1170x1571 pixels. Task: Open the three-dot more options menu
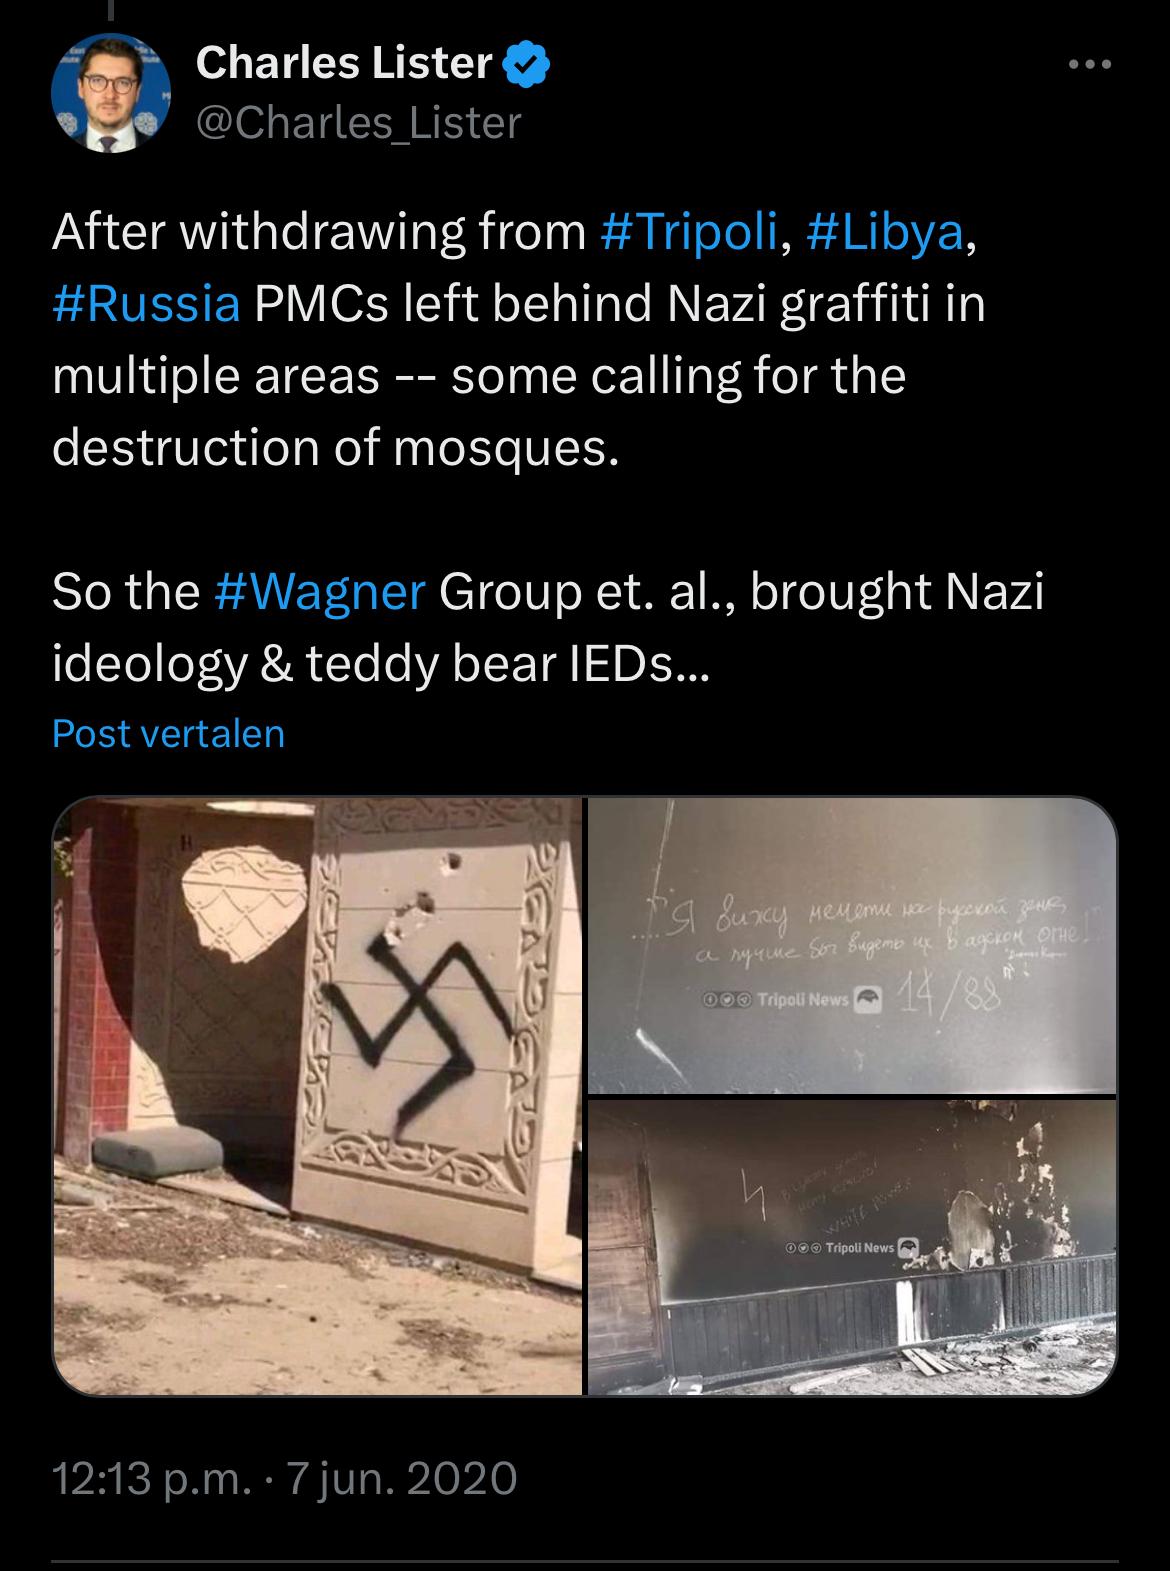(1089, 66)
